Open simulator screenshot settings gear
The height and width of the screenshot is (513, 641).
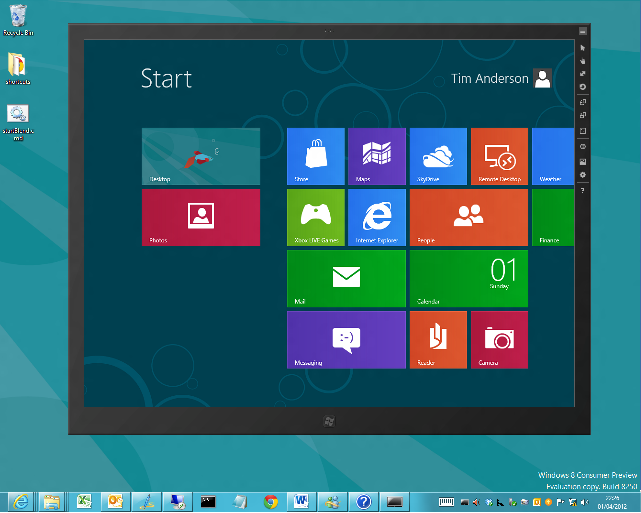(x=583, y=175)
